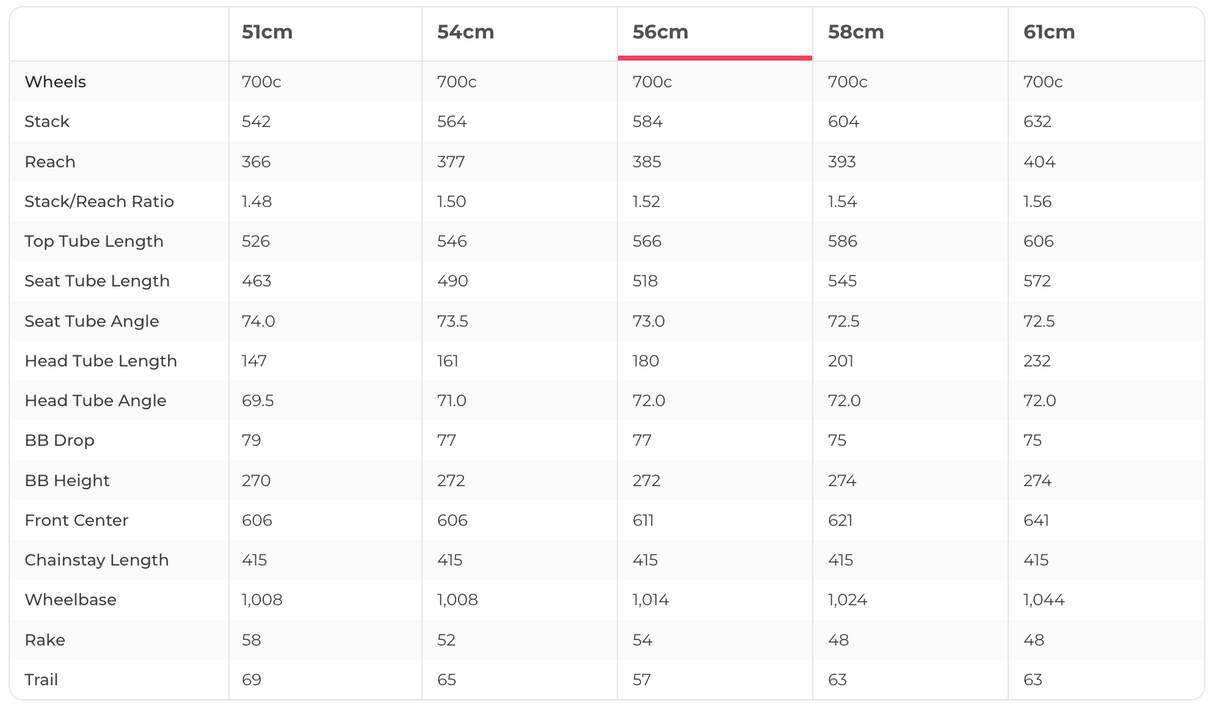Select the Chainstay Length row label
Viewport: 1214px width, 706px height.
pyautogui.click(x=96, y=560)
